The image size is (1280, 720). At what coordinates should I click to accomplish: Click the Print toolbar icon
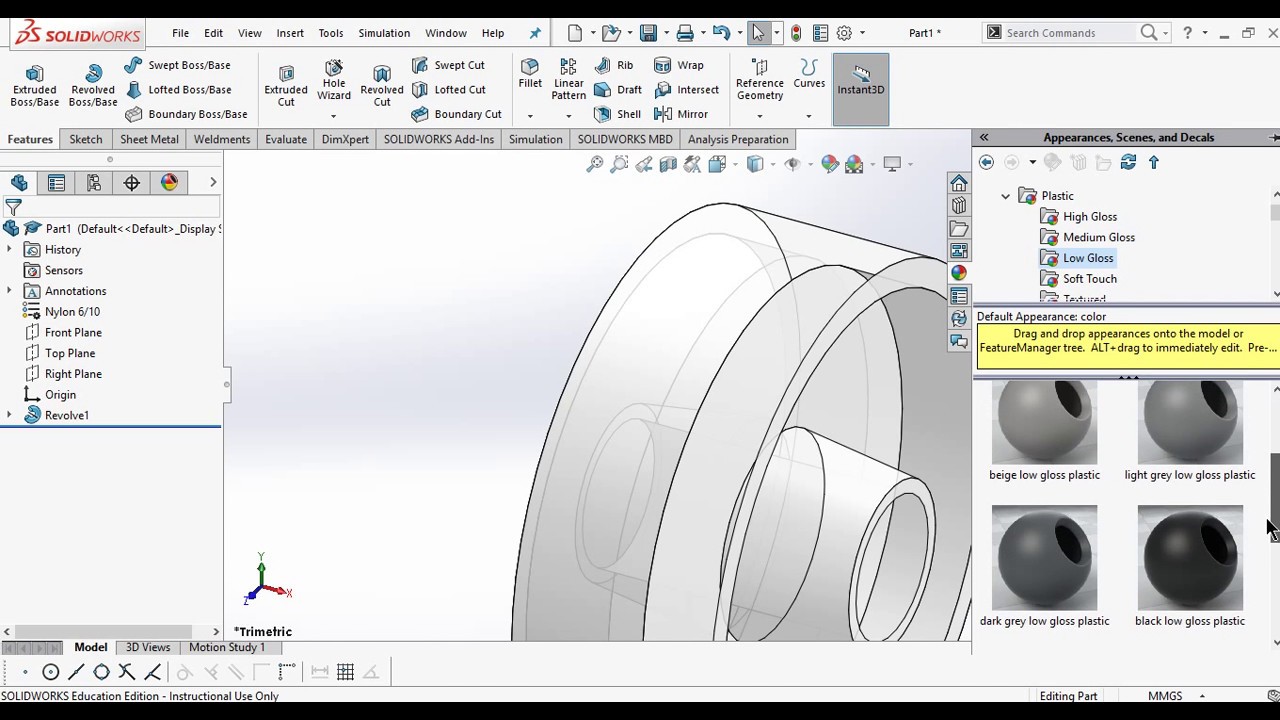point(685,33)
